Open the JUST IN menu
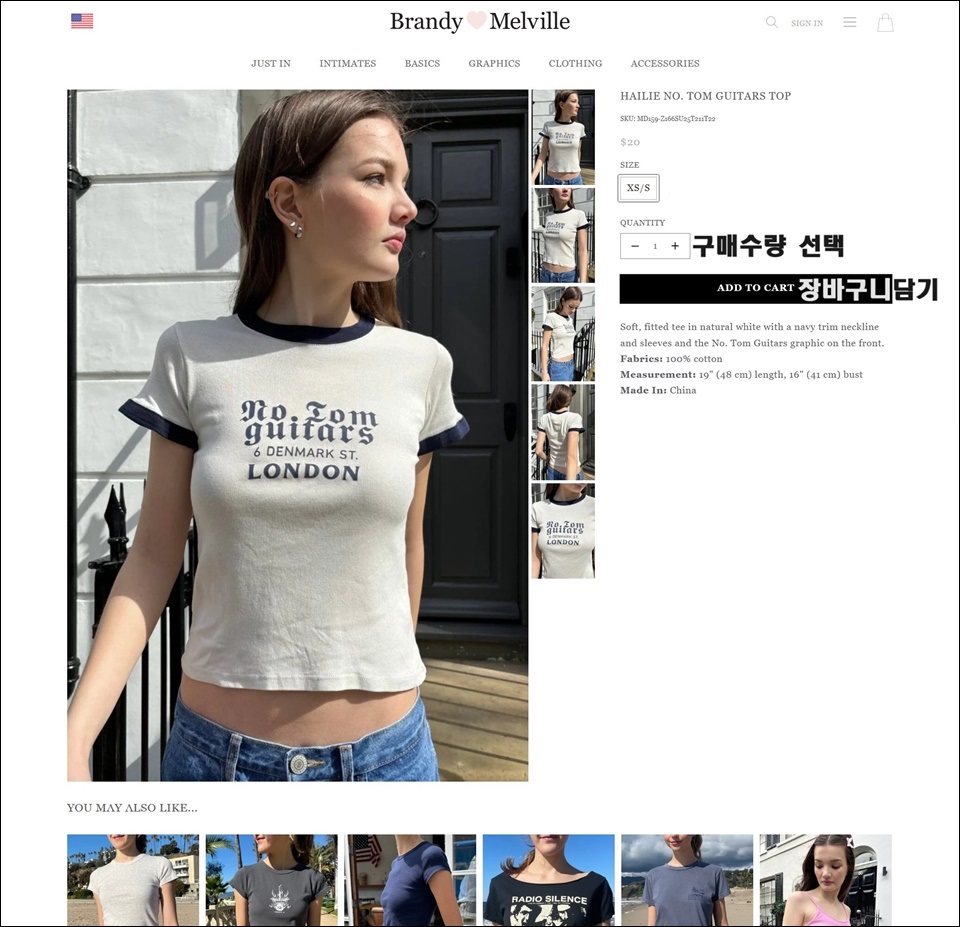The height and width of the screenshot is (927, 960). tap(271, 63)
